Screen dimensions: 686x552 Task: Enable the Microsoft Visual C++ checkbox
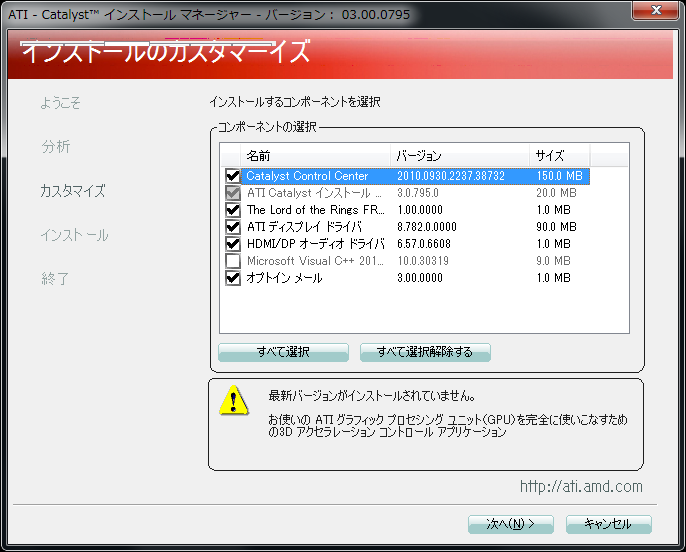pos(233,261)
